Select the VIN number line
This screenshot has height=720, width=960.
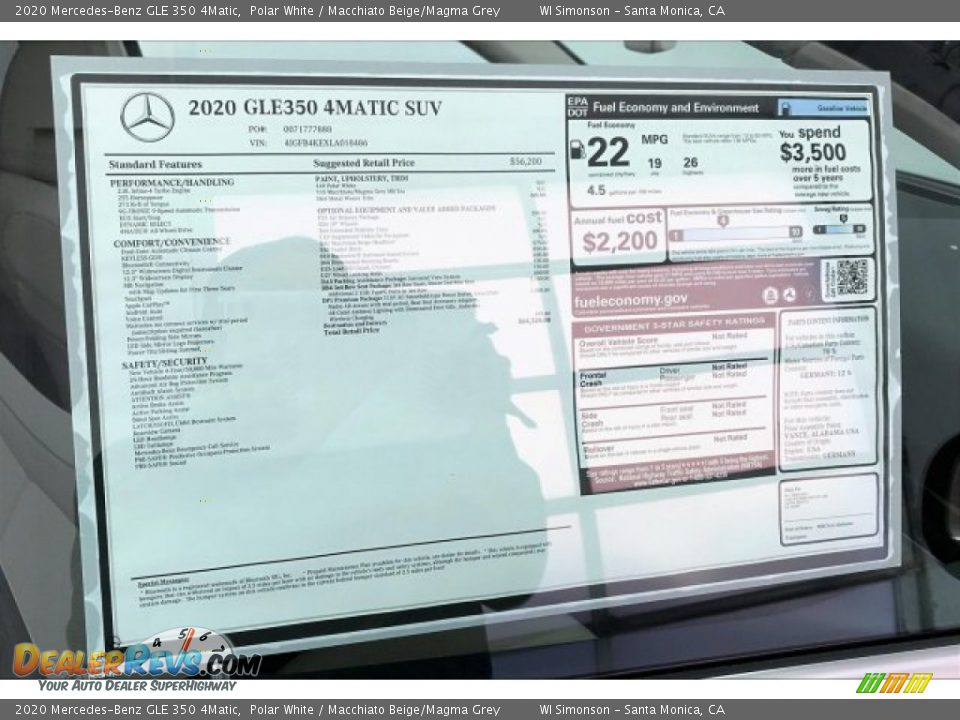point(308,143)
